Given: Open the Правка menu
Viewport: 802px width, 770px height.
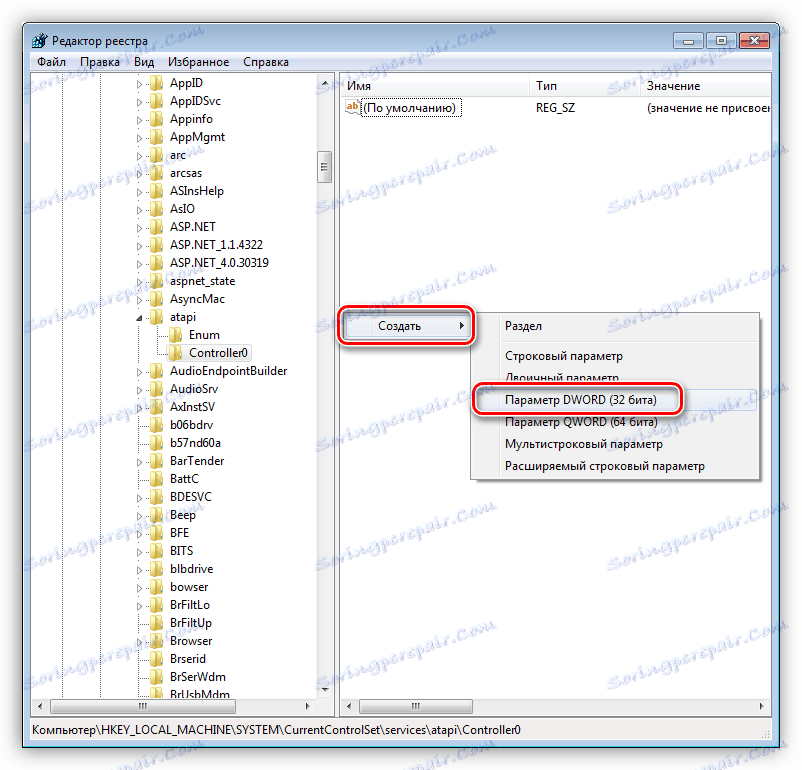Looking at the screenshot, I should click(100, 62).
